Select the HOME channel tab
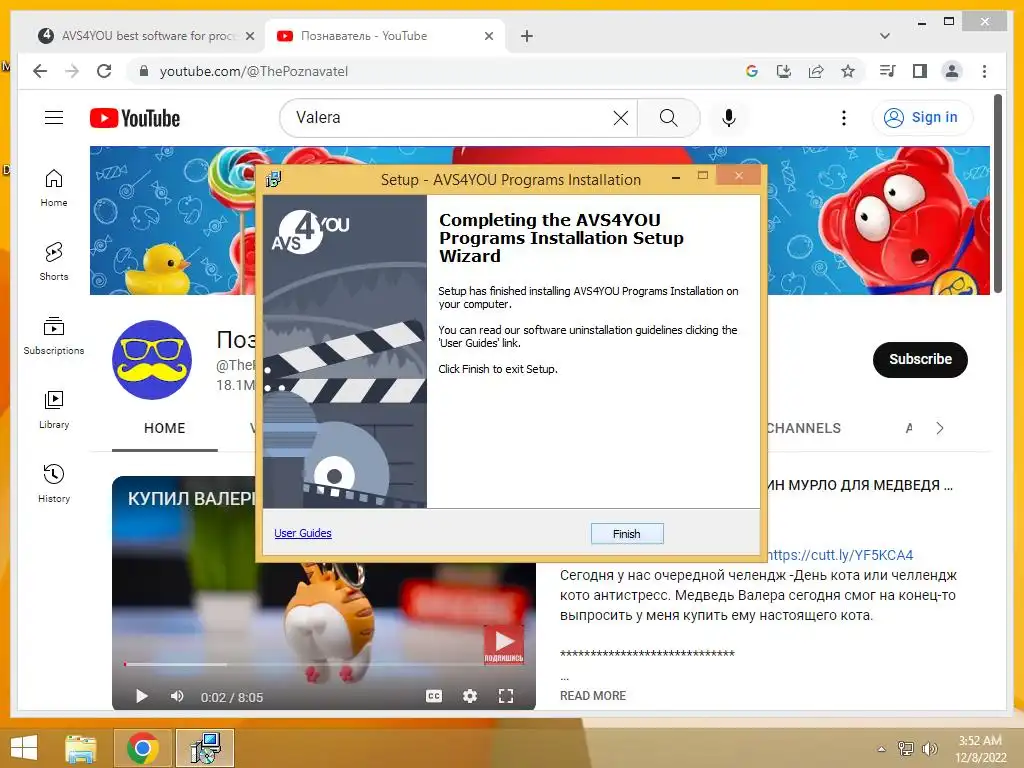 pos(165,428)
